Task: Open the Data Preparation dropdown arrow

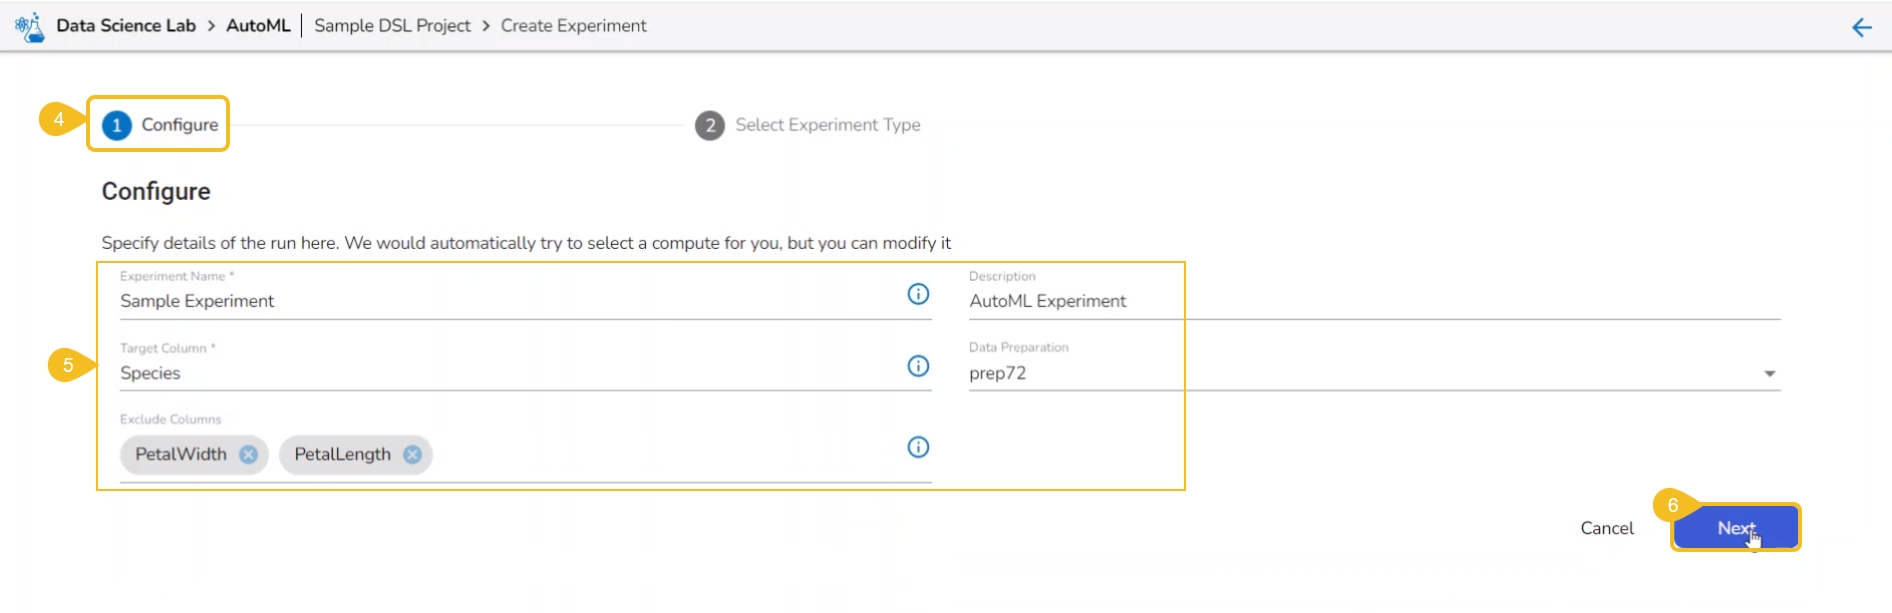Action: point(1769,374)
